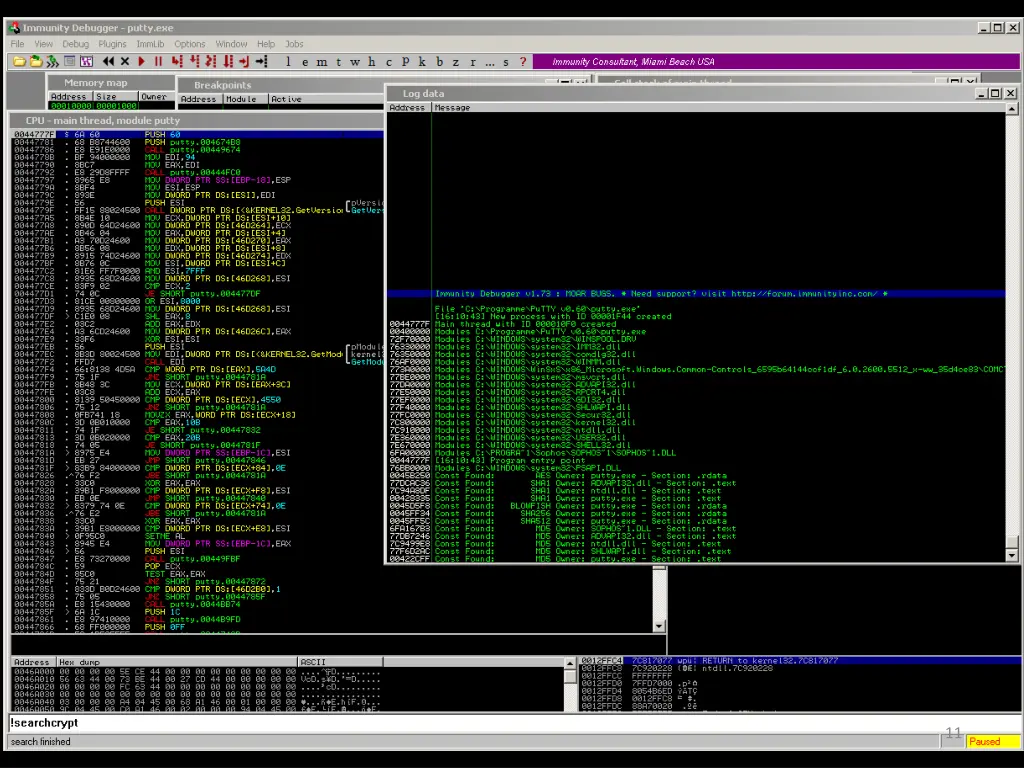Click the Step into toolbar icon
Image resolution: width=1024 pixels, height=768 pixels.
177,61
